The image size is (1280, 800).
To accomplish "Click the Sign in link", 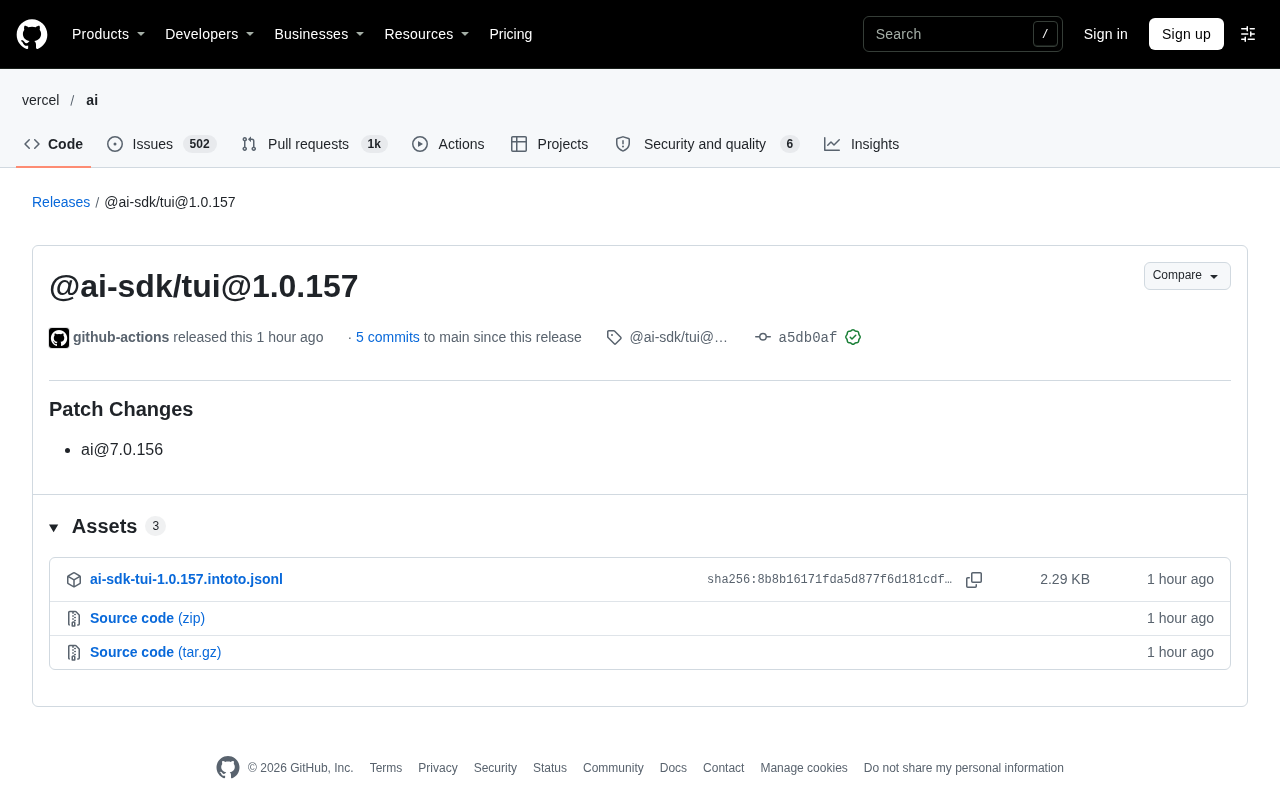I will point(1106,34).
